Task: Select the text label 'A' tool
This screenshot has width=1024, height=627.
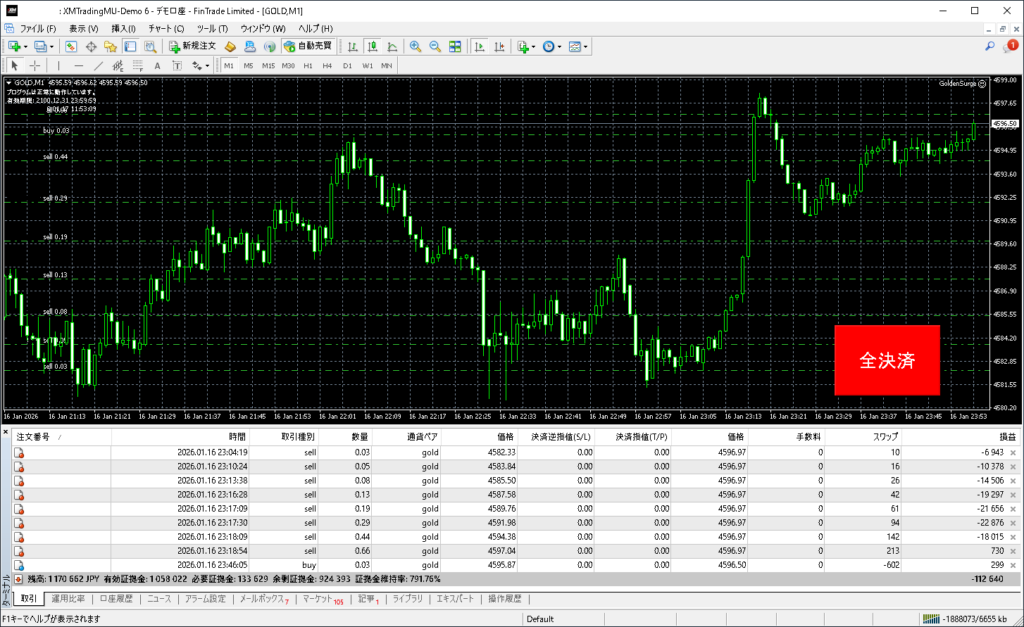Action: pyautogui.click(x=157, y=65)
